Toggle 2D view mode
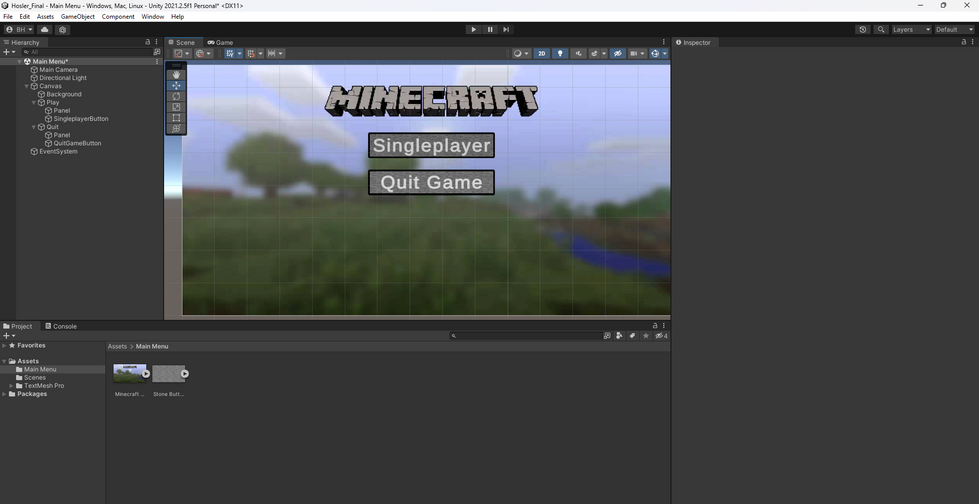Image resolution: width=979 pixels, height=504 pixels. [x=541, y=54]
